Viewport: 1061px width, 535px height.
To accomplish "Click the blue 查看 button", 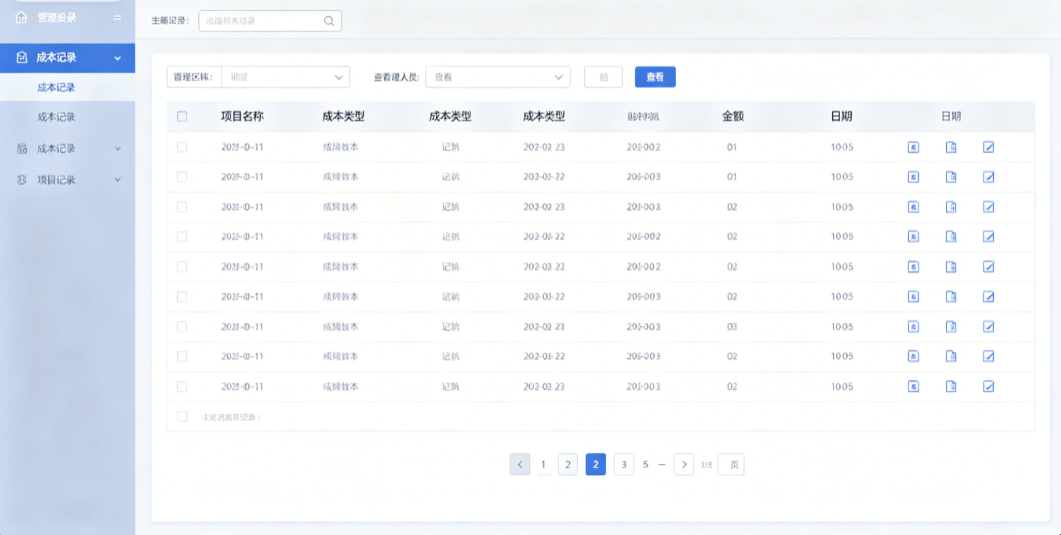I will pyautogui.click(x=655, y=77).
